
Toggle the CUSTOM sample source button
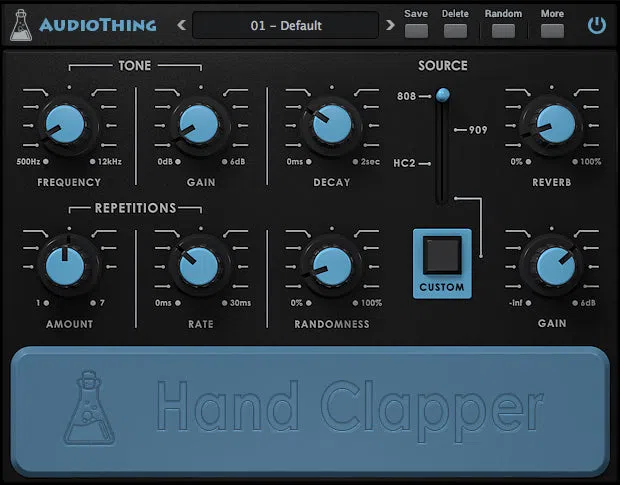point(442,263)
